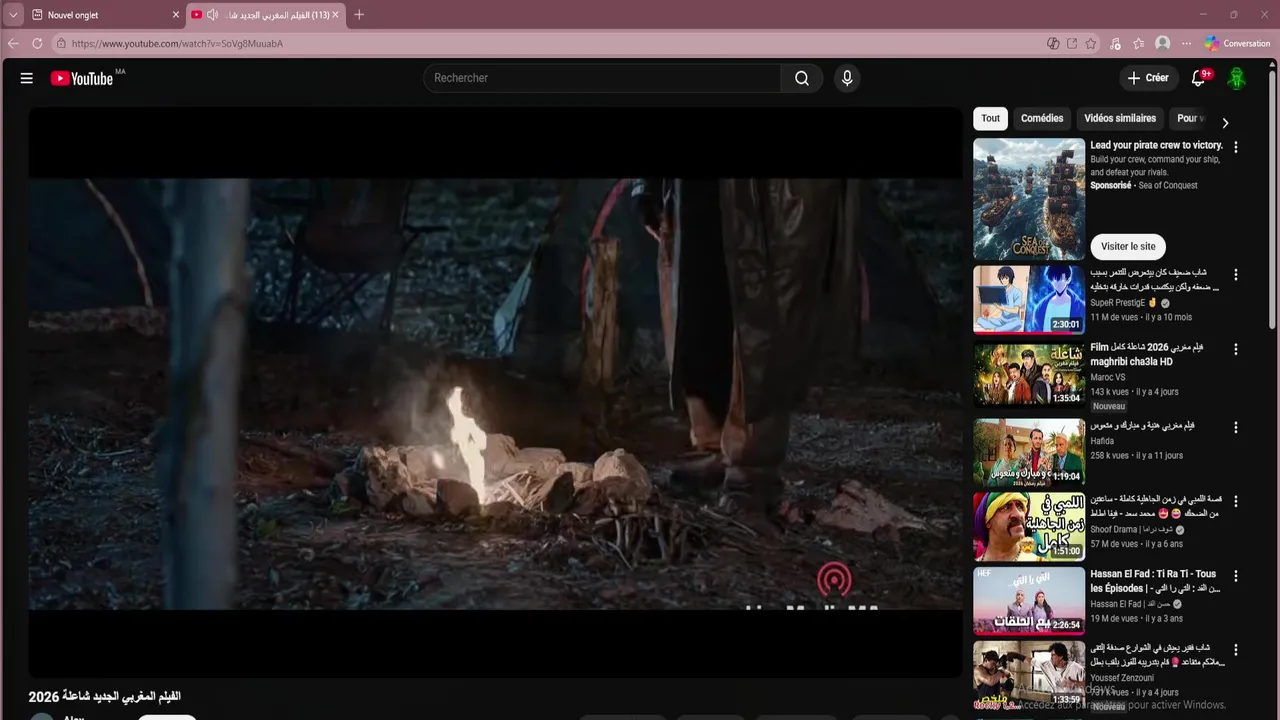Open the notifications bell

(1199, 78)
